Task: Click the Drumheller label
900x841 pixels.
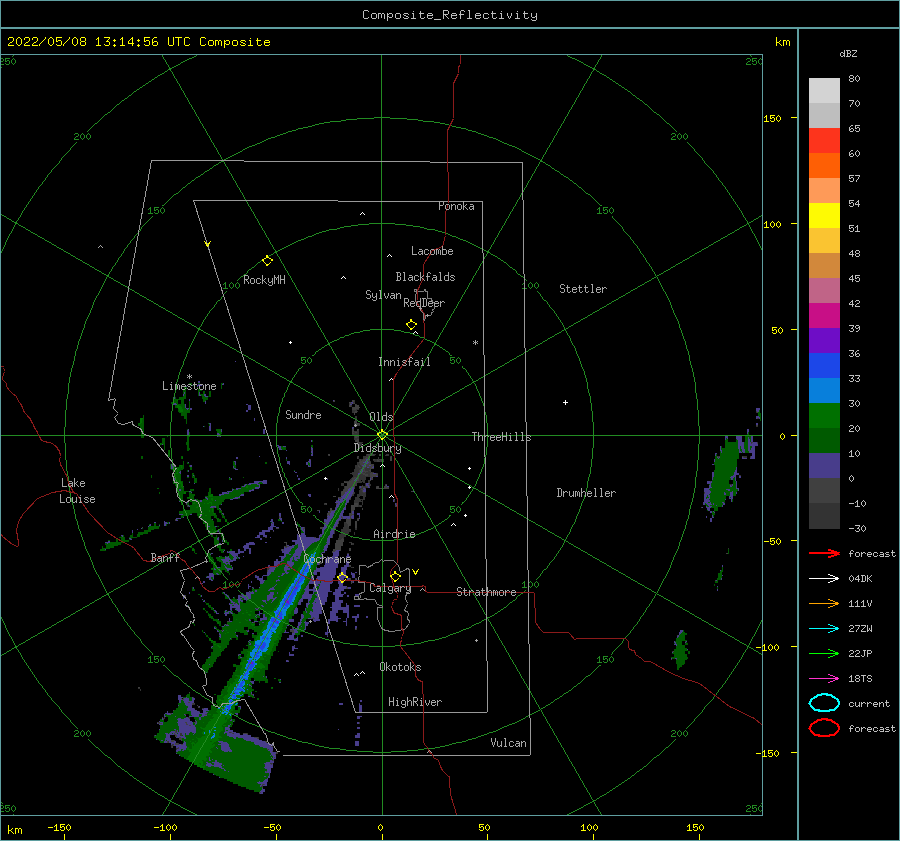Action: tap(586, 493)
